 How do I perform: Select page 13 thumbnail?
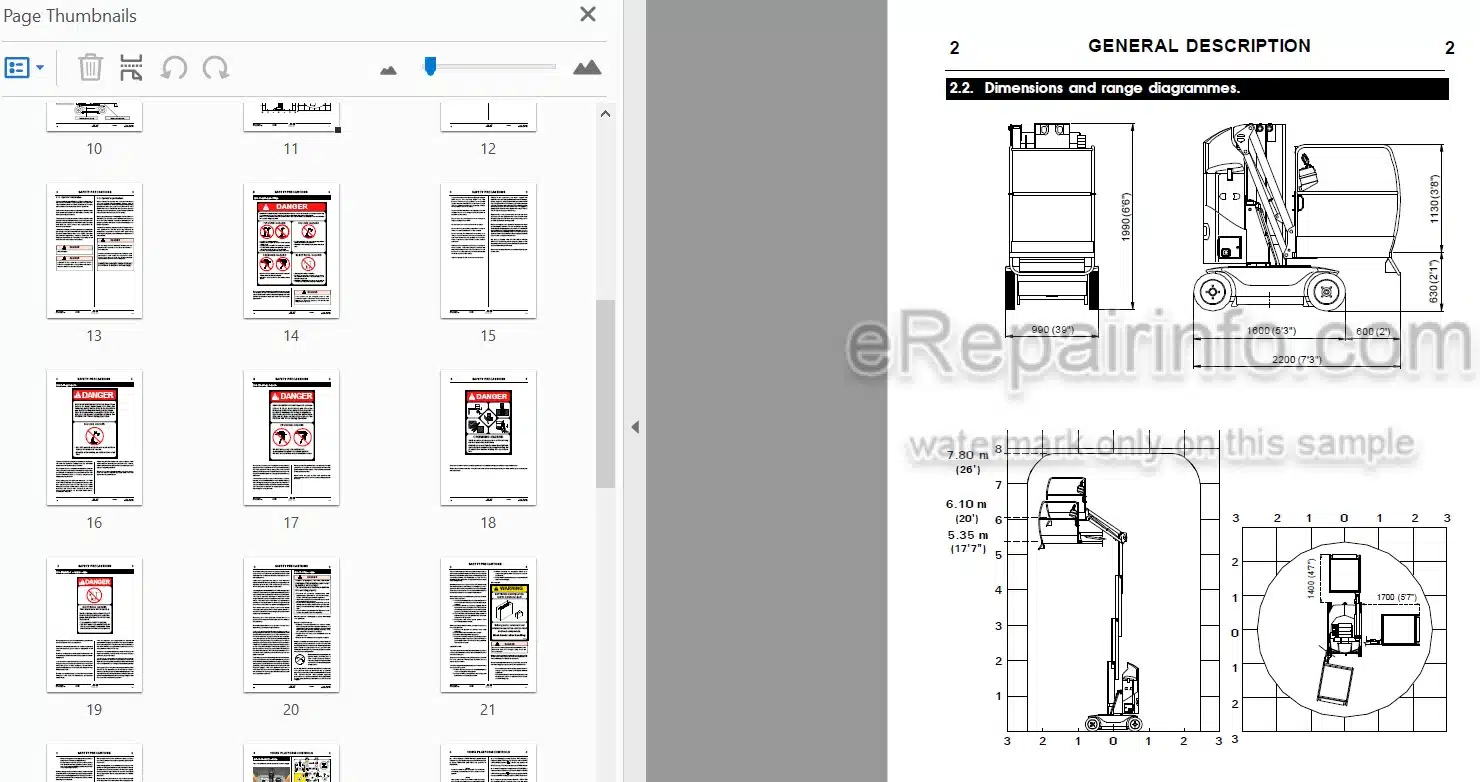click(x=94, y=250)
